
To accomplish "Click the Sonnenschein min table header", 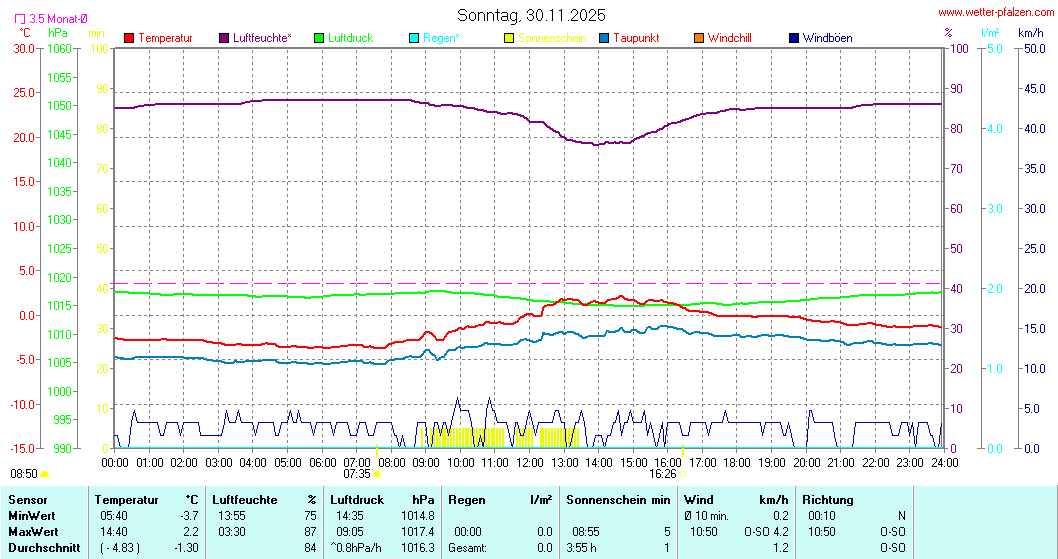I will click(619, 500).
